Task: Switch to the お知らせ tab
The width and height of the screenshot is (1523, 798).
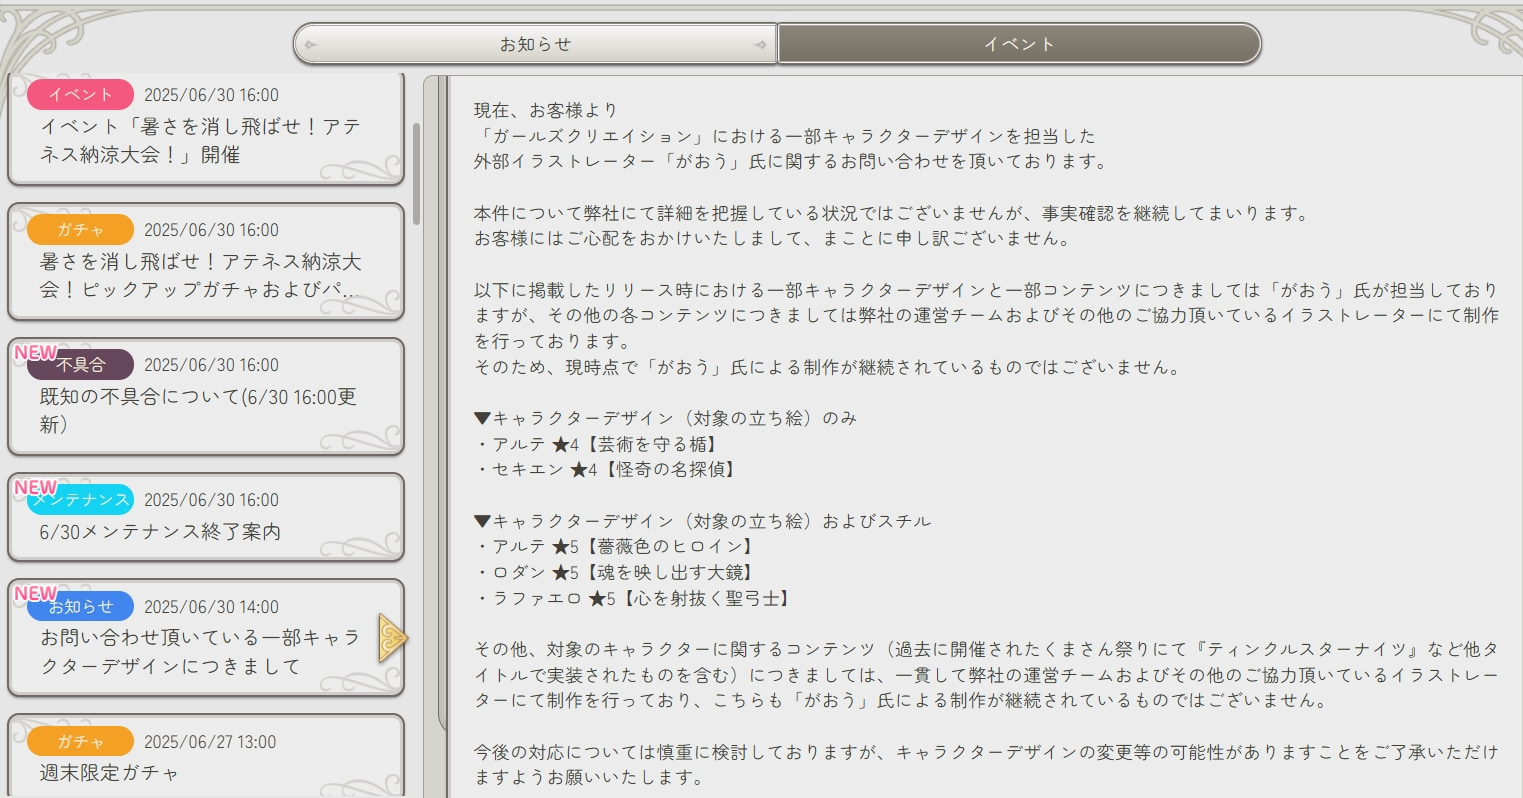Action: click(x=535, y=44)
